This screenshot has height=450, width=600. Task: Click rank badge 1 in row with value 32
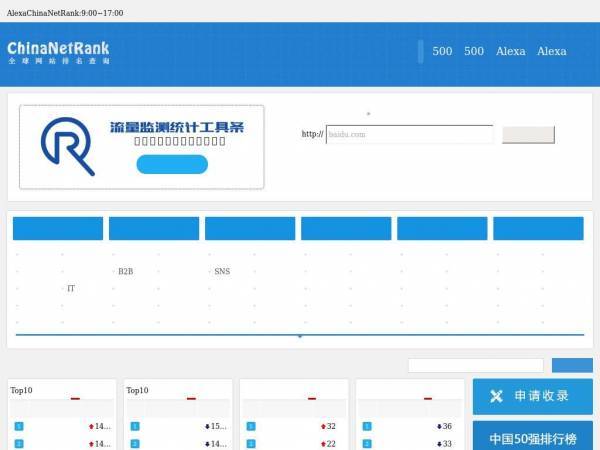(x=251, y=426)
